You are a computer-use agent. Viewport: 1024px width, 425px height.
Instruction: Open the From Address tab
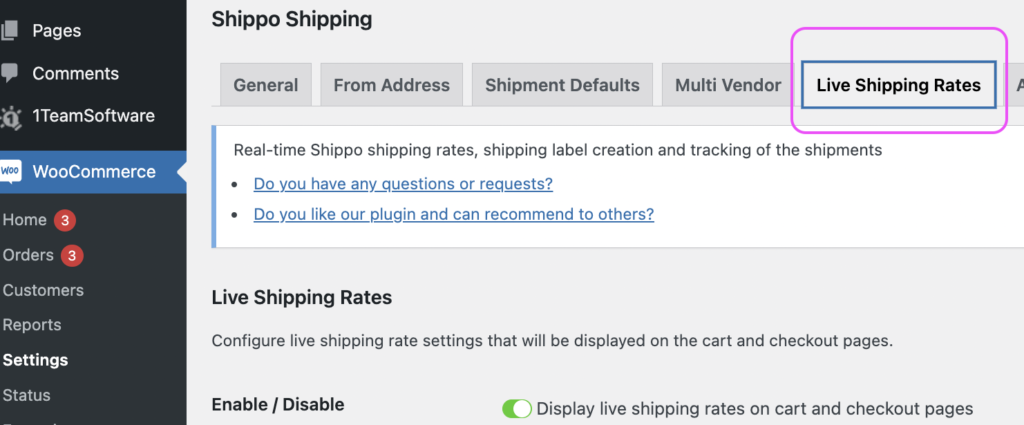click(x=392, y=85)
